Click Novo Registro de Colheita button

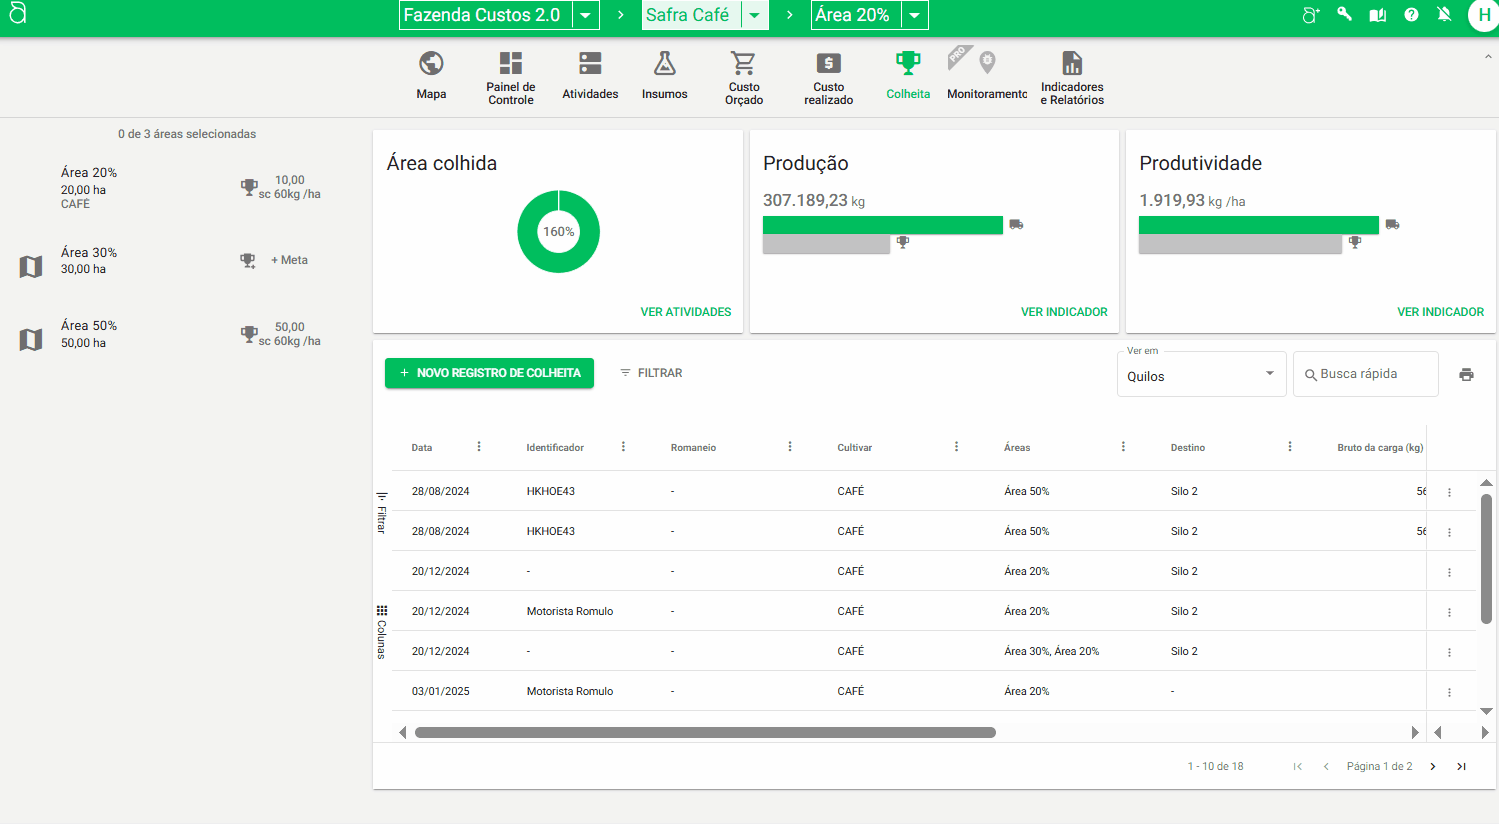pos(489,373)
